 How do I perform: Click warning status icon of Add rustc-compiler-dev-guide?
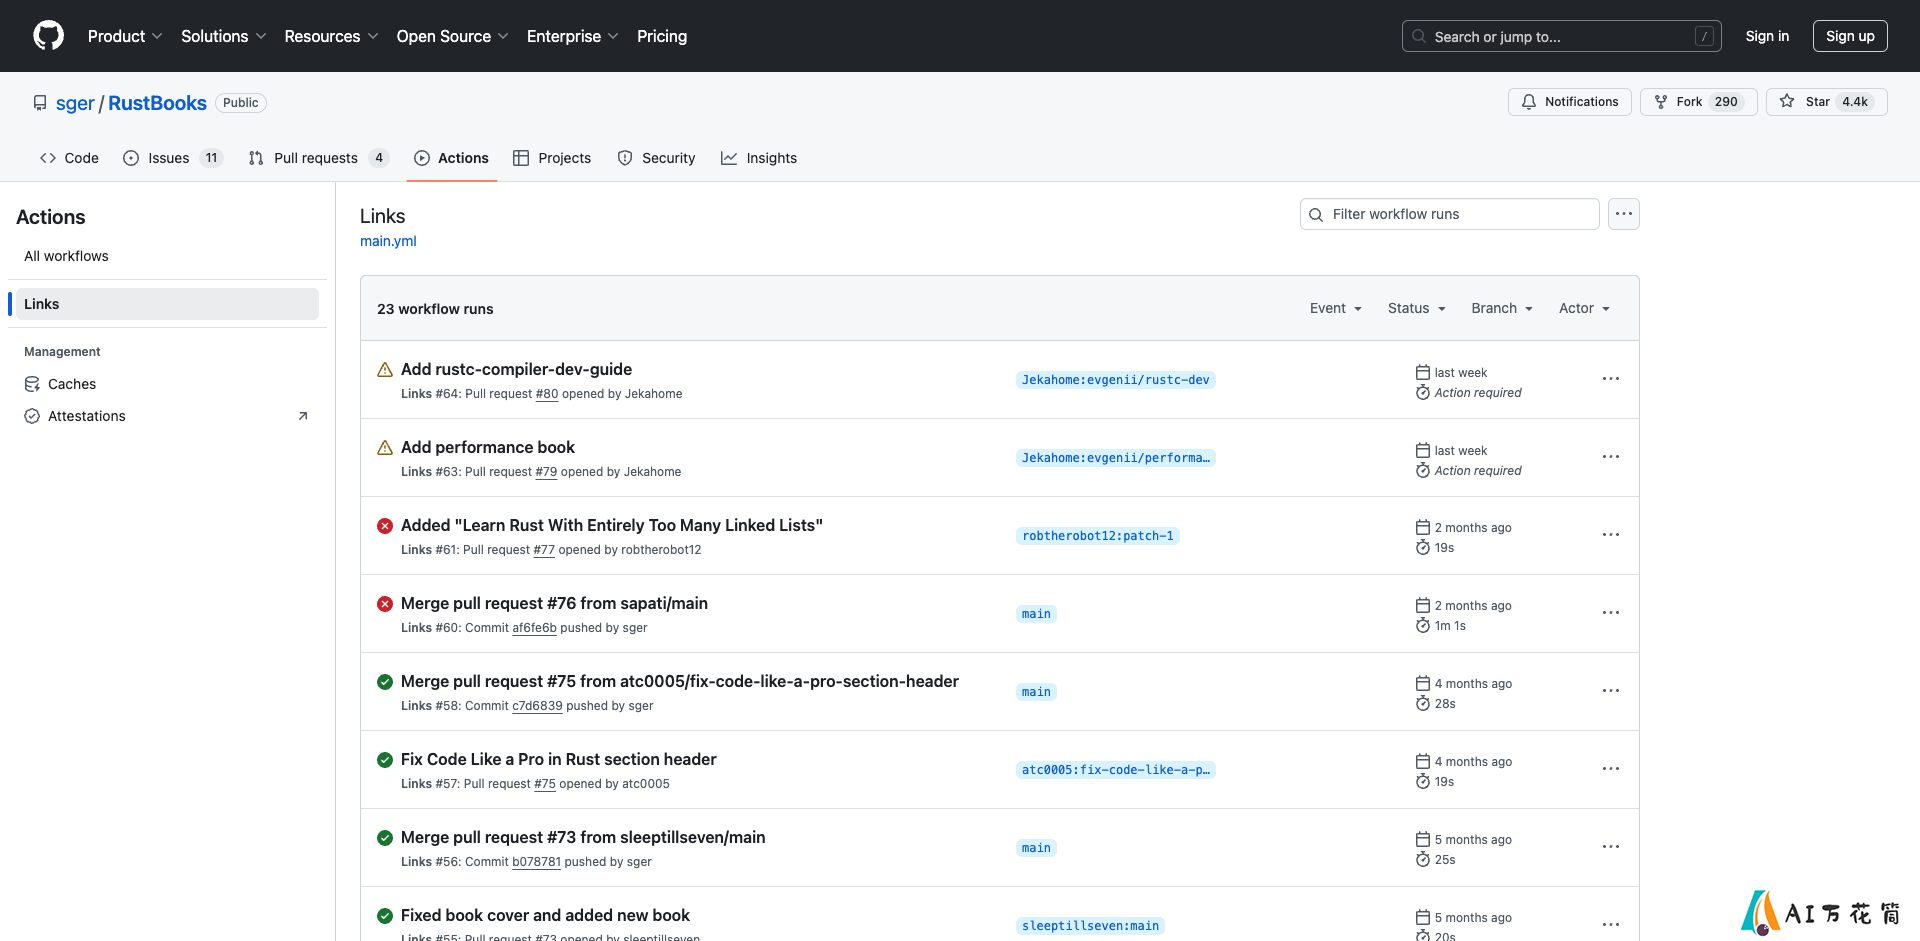(x=385, y=370)
